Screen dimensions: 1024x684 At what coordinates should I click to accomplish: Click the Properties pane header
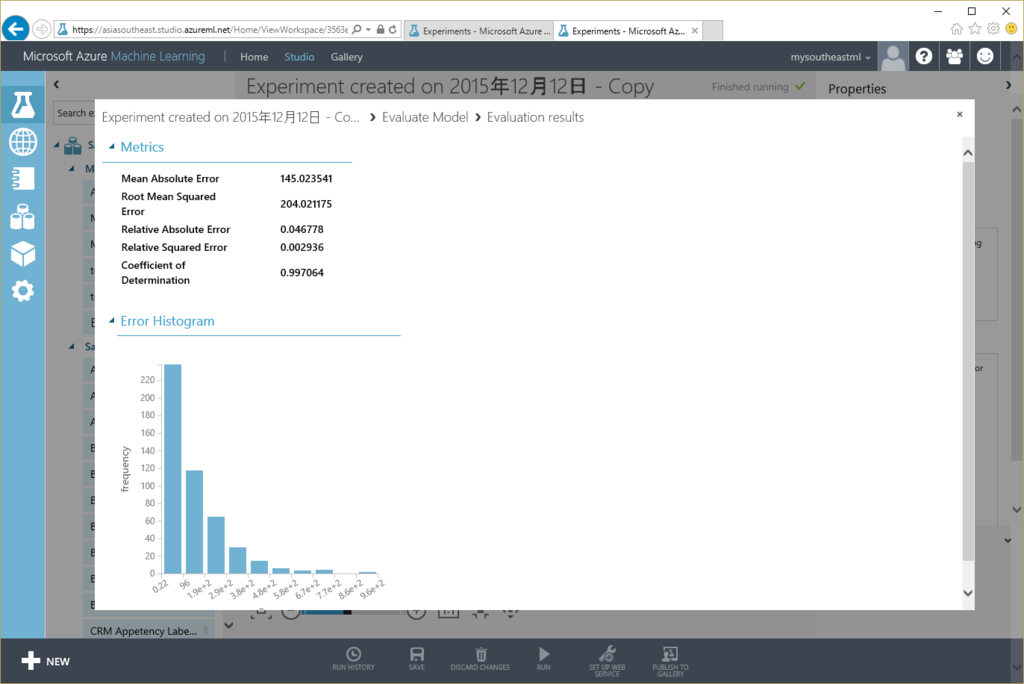click(857, 89)
